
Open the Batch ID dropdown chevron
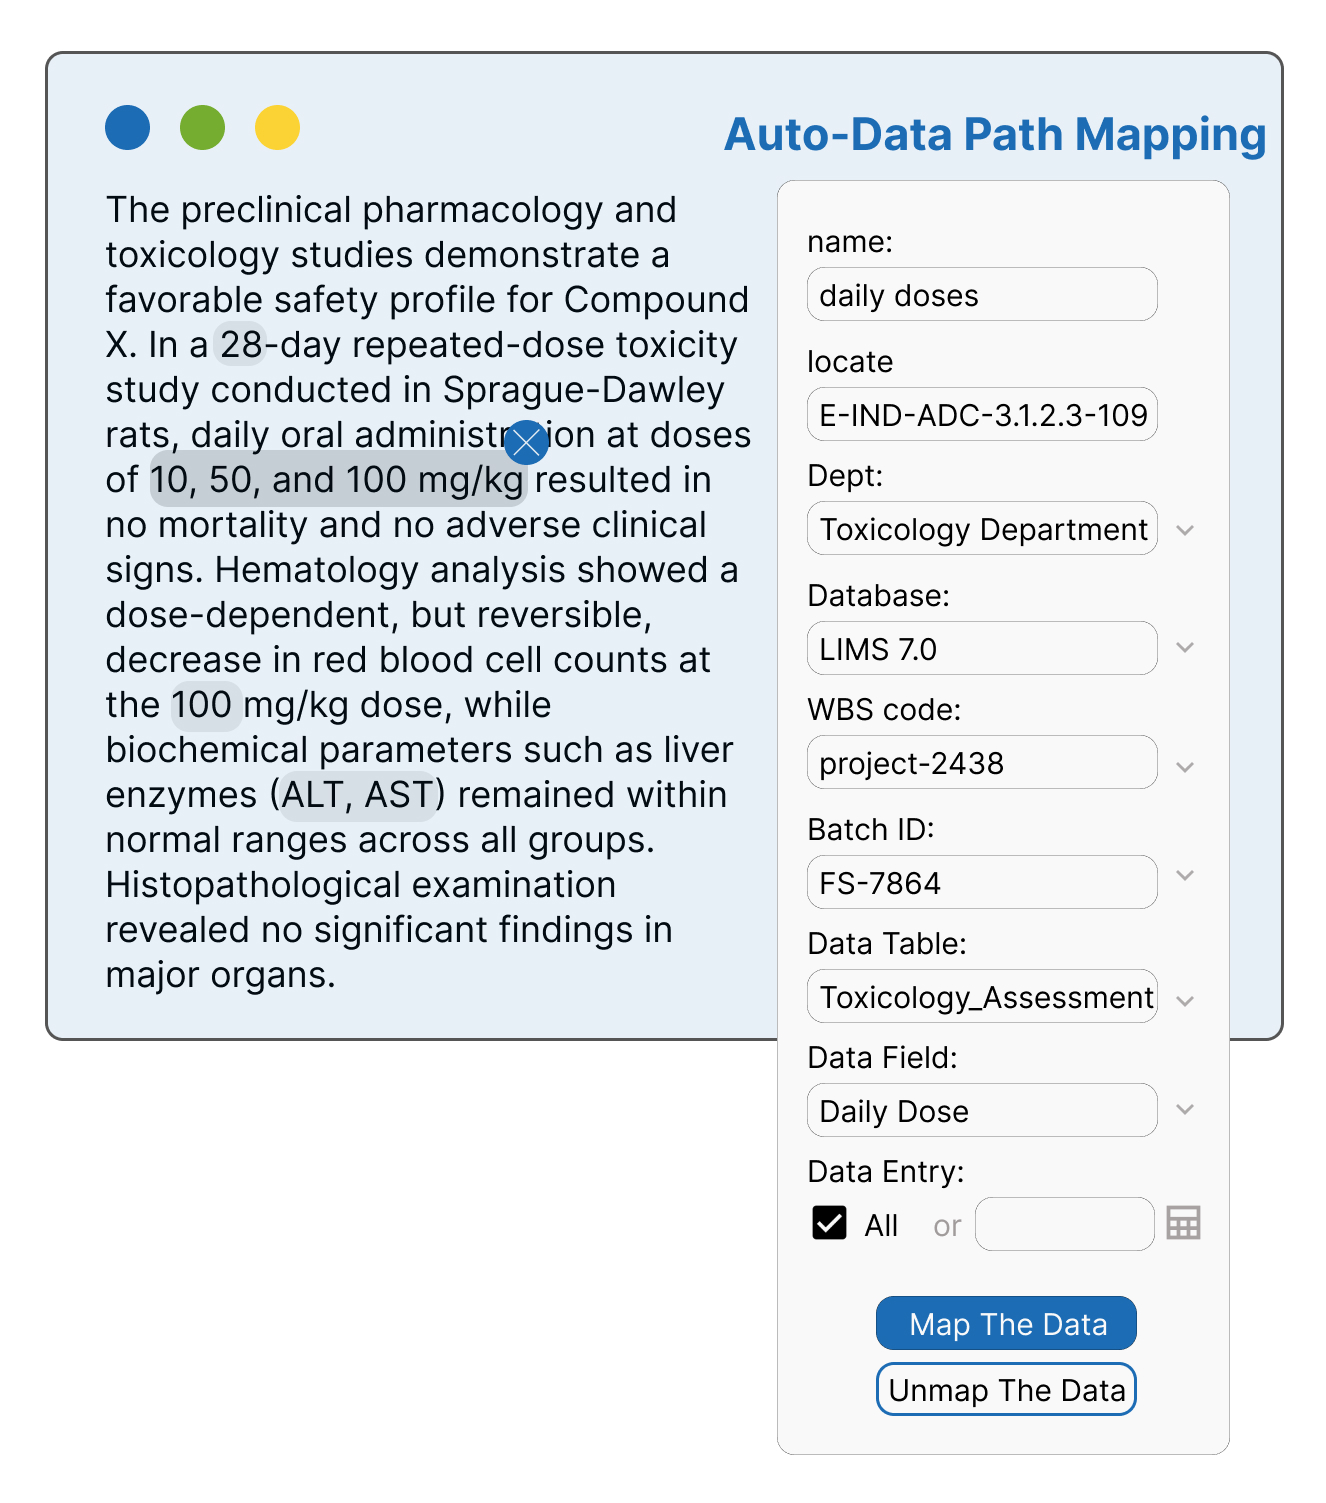(x=1185, y=876)
